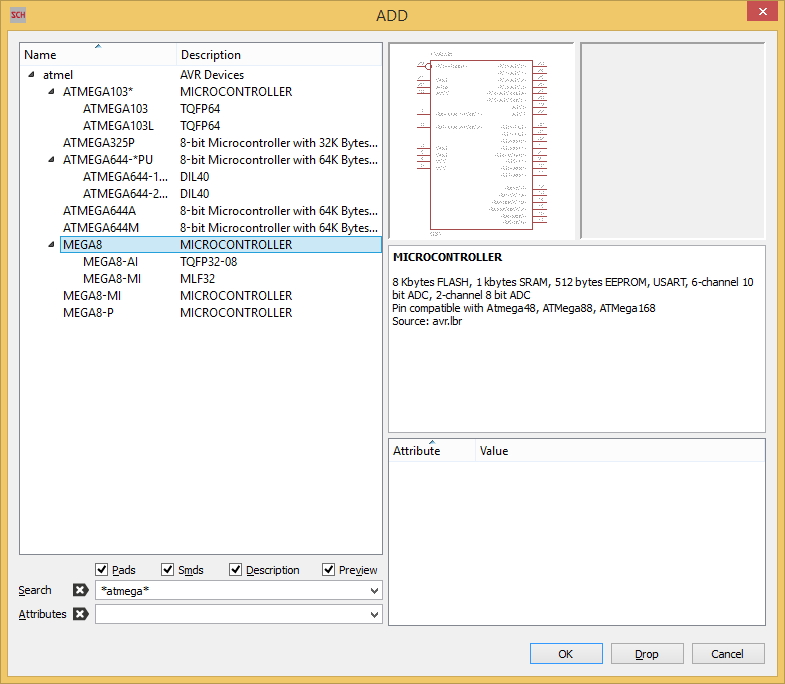Click the bold MICROCONTROLLER description heading
The height and width of the screenshot is (684, 785).
(x=447, y=257)
